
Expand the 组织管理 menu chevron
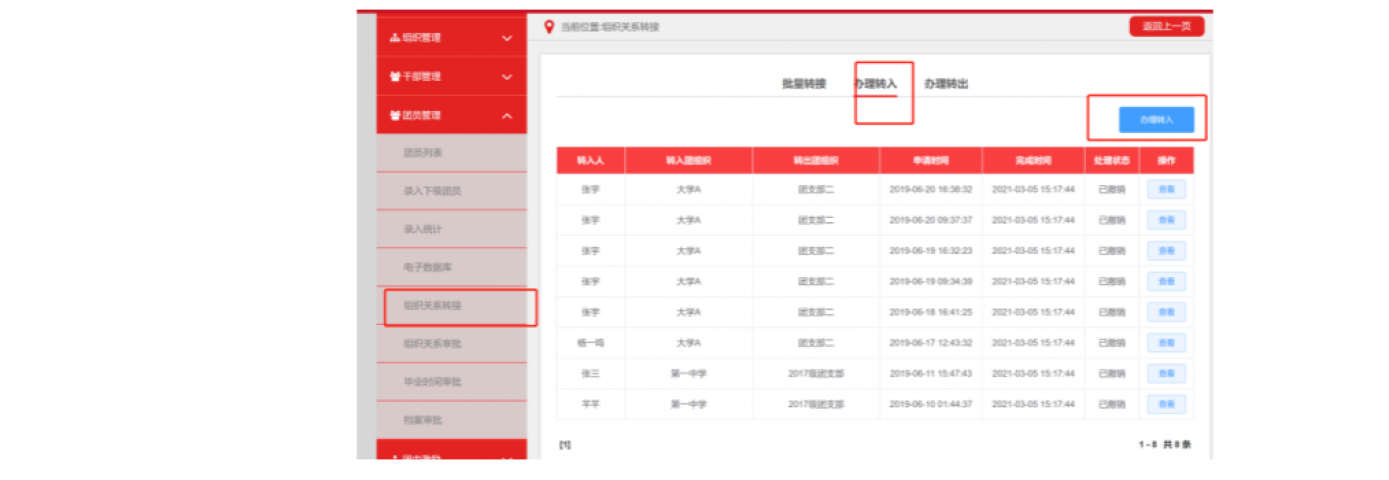click(x=507, y=39)
